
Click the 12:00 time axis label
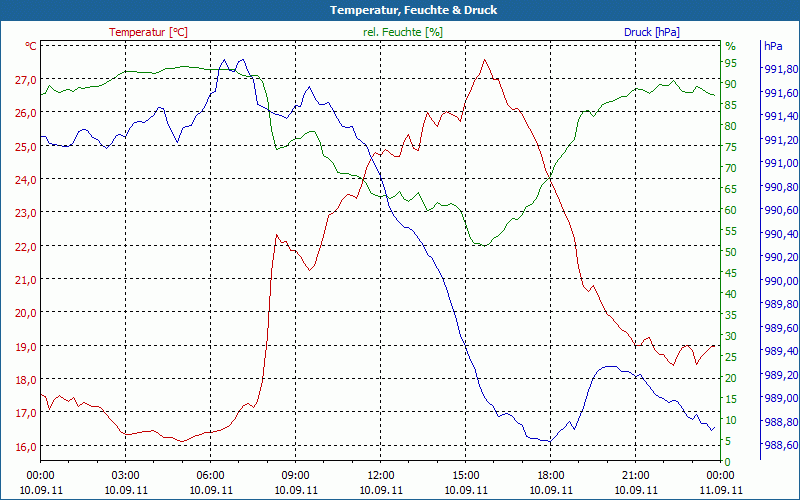click(x=381, y=476)
